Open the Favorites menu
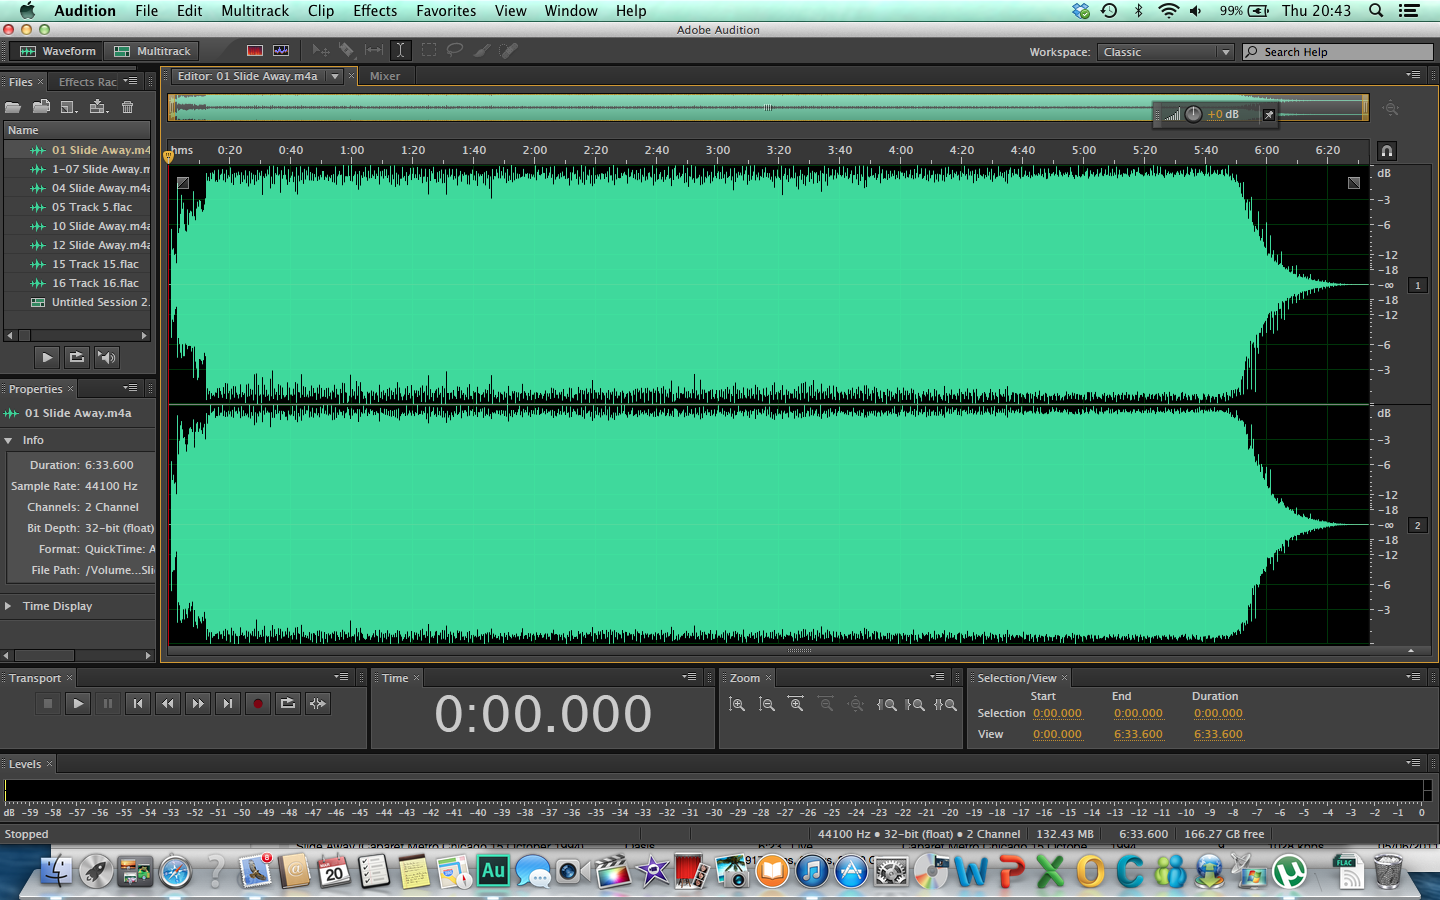Screen dimensions: 1440x900 click(446, 11)
